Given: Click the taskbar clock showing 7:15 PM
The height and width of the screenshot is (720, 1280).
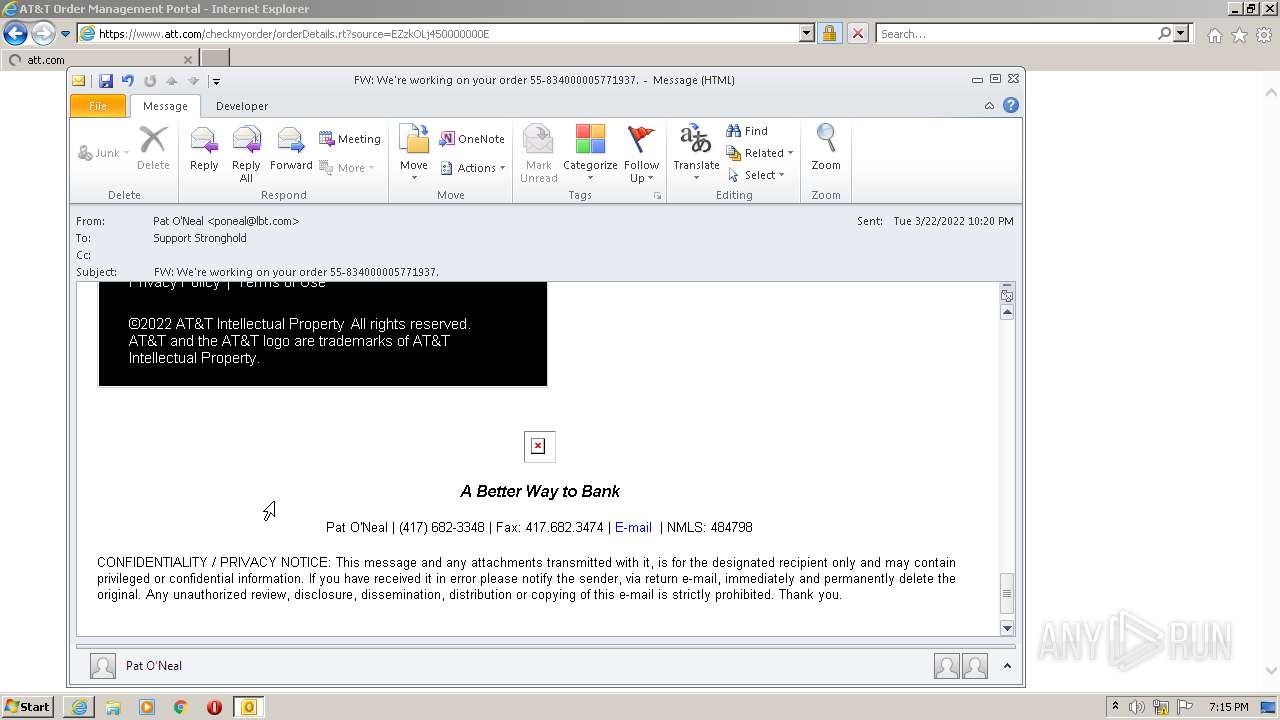Looking at the screenshot, I should pos(1228,707).
